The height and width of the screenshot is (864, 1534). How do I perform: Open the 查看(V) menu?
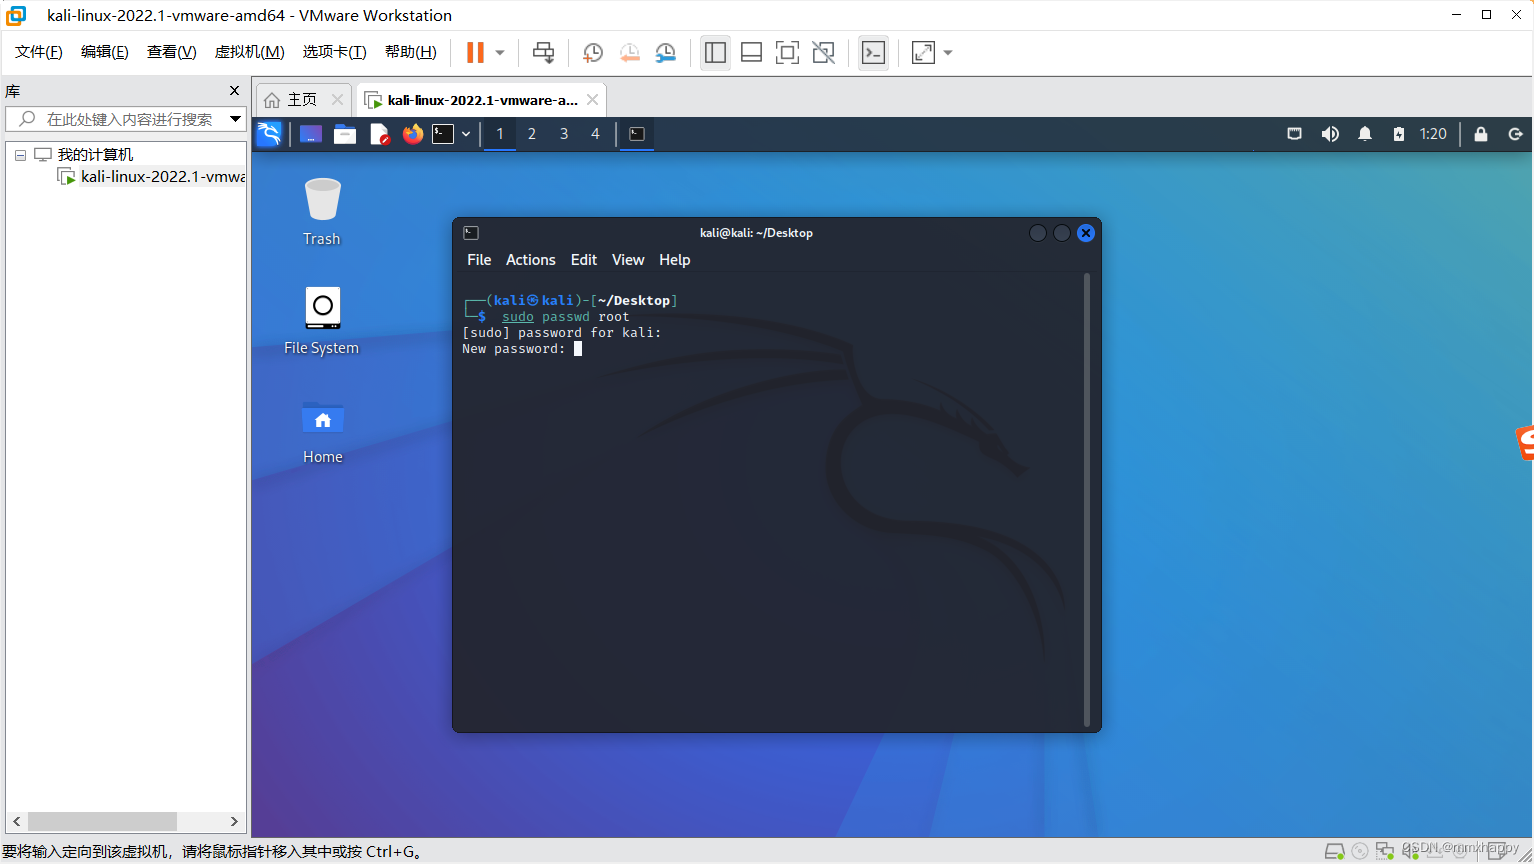(x=172, y=52)
